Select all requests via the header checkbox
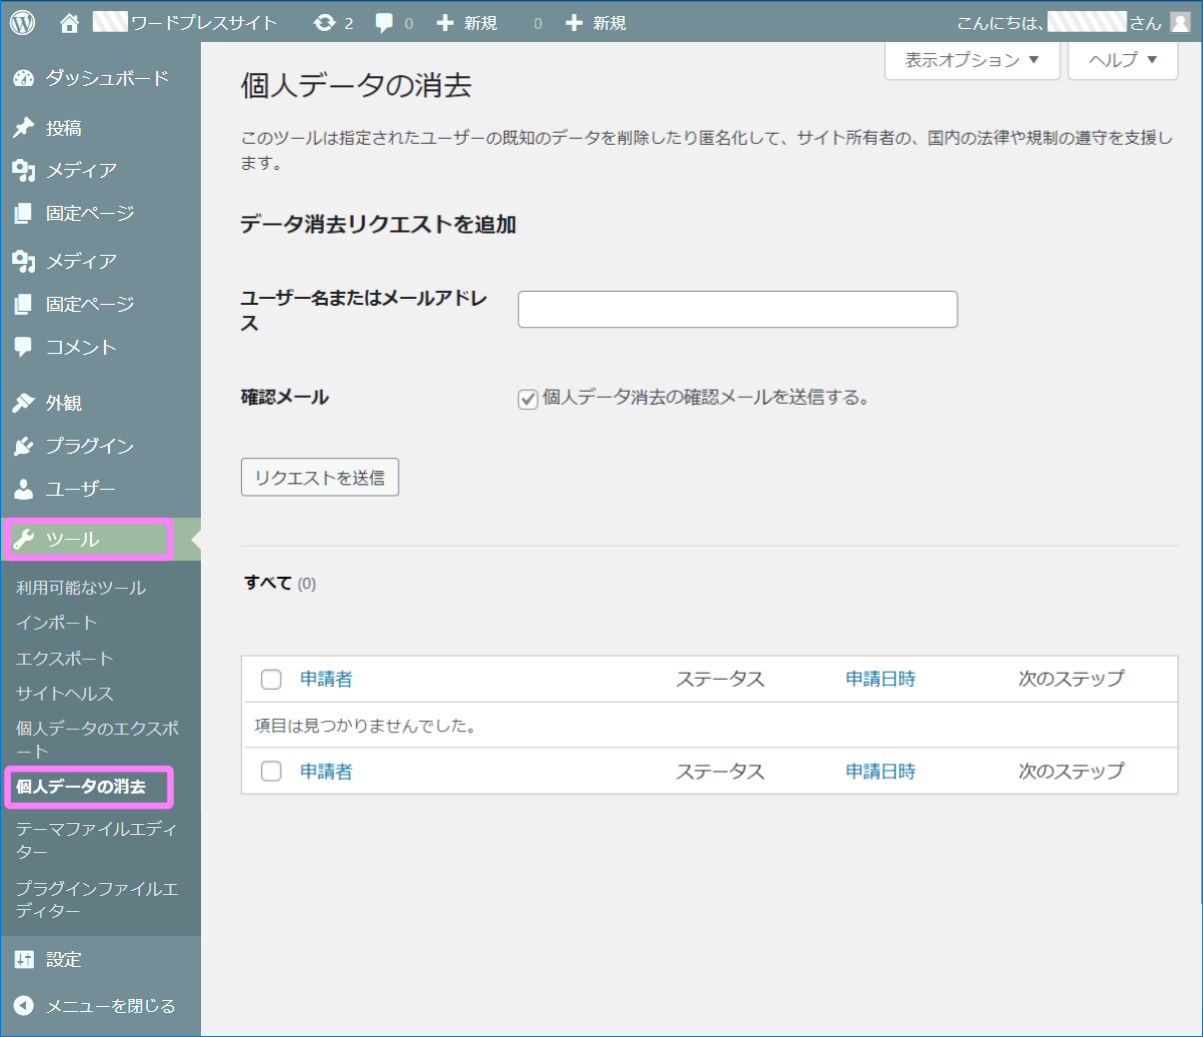 (270, 679)
